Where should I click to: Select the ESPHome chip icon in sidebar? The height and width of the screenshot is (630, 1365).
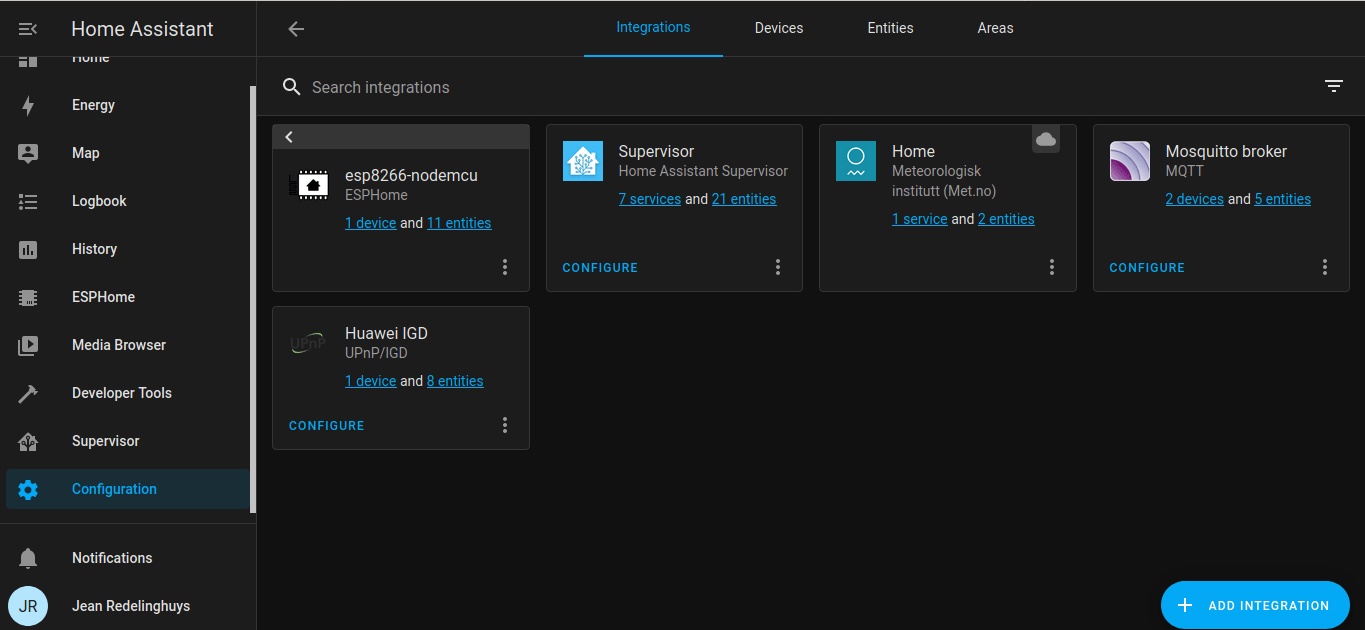[x=28, y=297]
